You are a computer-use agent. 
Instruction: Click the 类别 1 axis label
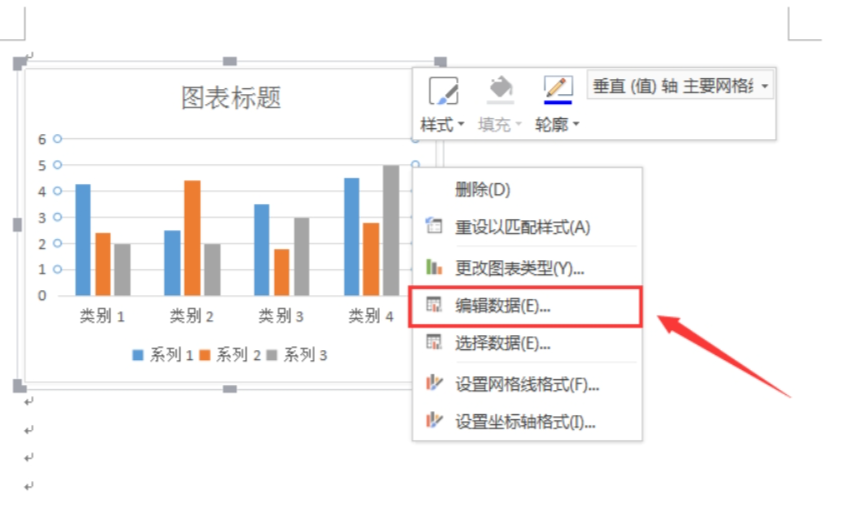pyautogui.click(x=102, y=316)
